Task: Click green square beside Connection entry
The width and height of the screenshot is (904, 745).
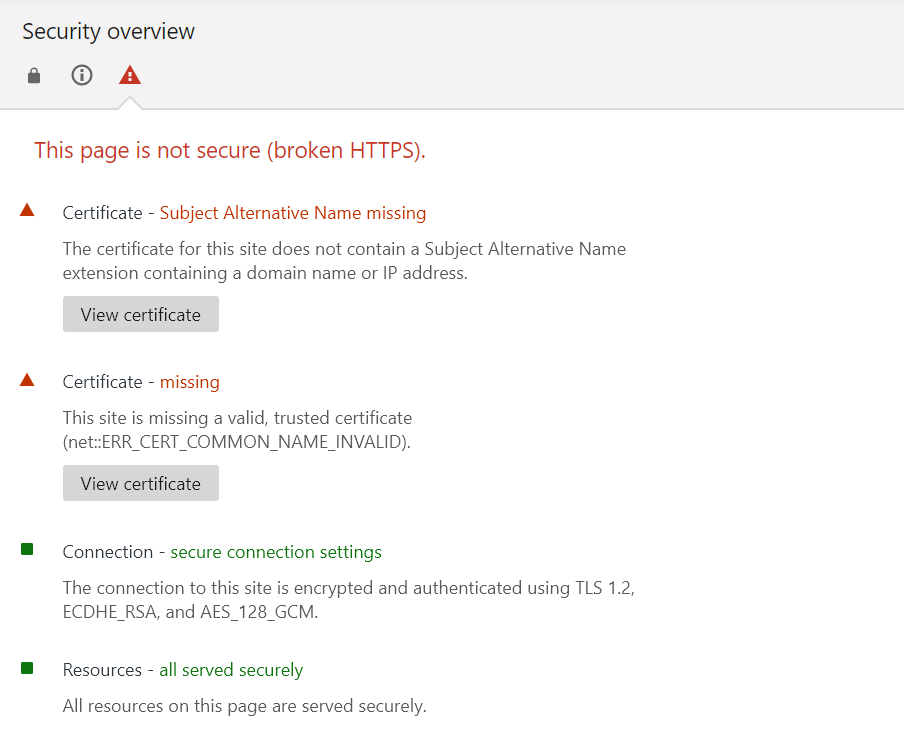Action: pos(27,549)
